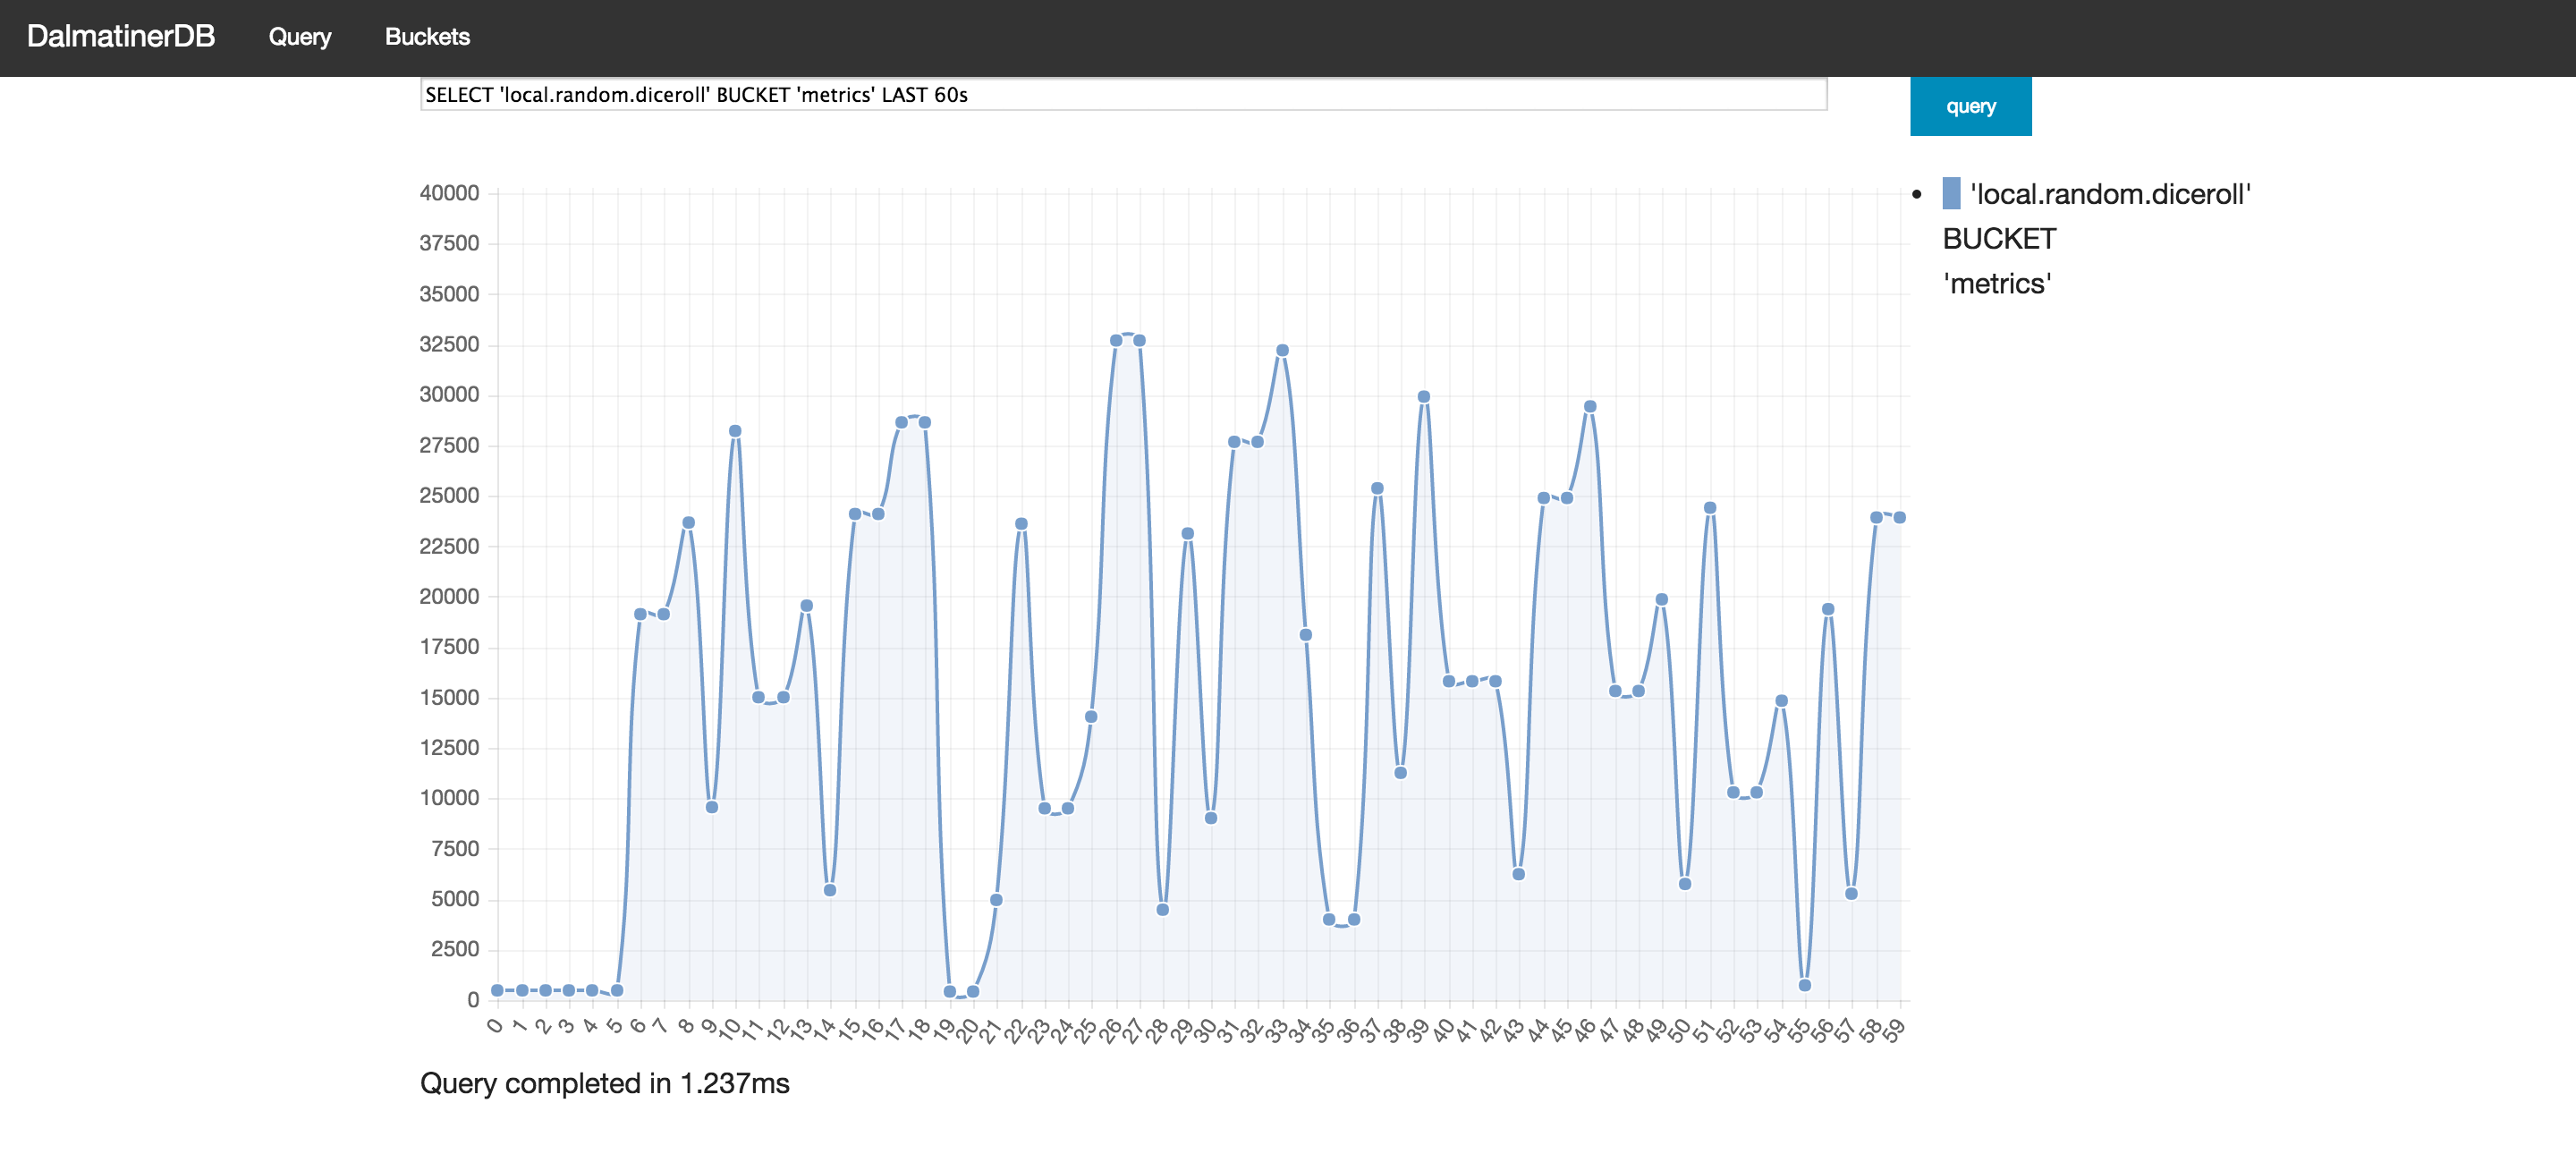Click the 0 y-axis label
Image resolution: width=2576 pixels, height=1154 pixels.
(473, 1000)
